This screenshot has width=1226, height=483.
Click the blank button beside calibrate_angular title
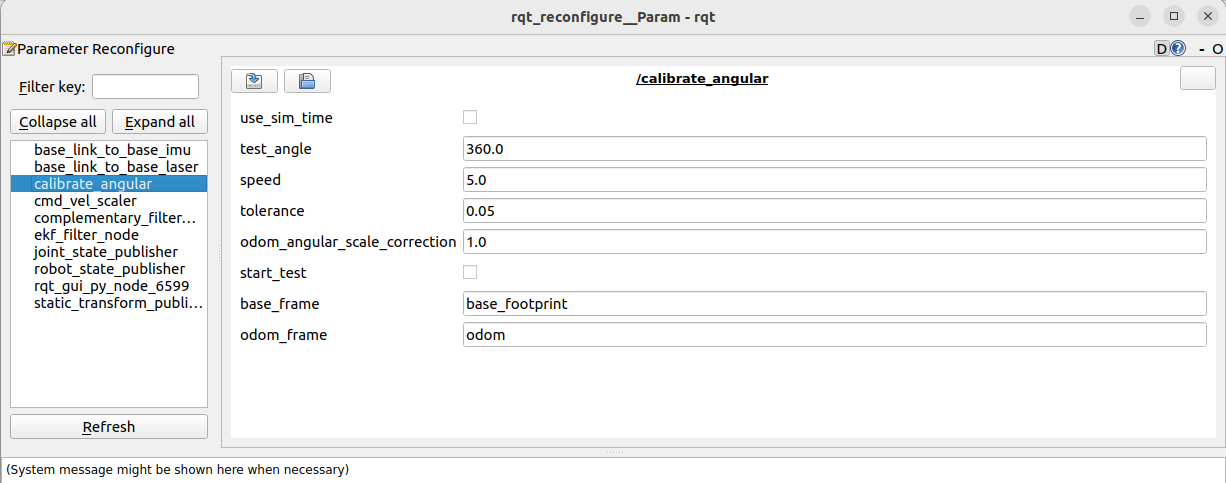point(1198,78)
